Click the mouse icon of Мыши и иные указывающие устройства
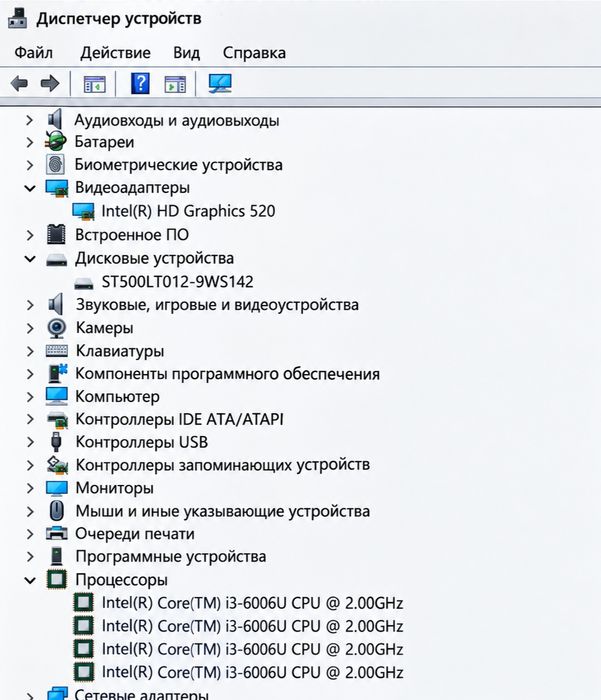This screenshot has height=700, width=601. [x=57, y=510]
